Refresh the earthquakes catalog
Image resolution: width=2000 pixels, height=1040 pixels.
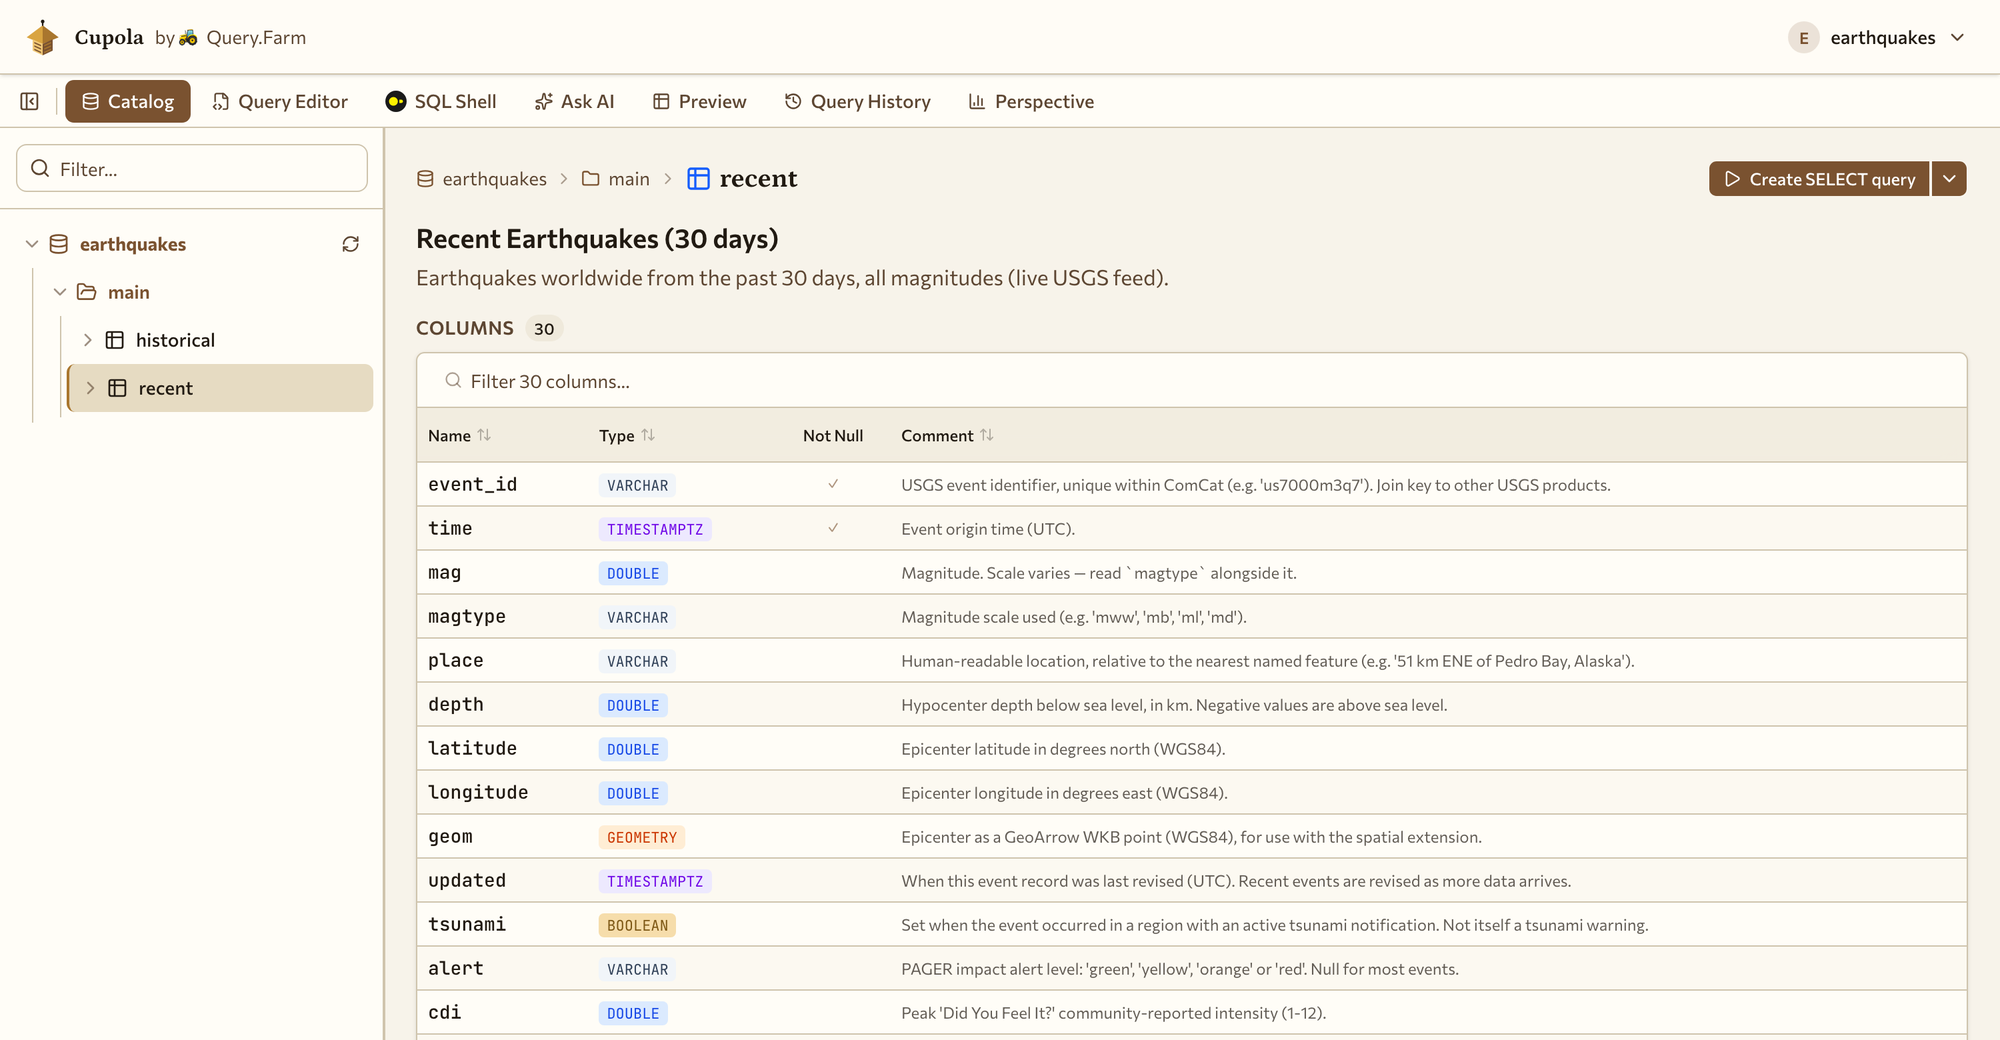[x=350, y=244]
